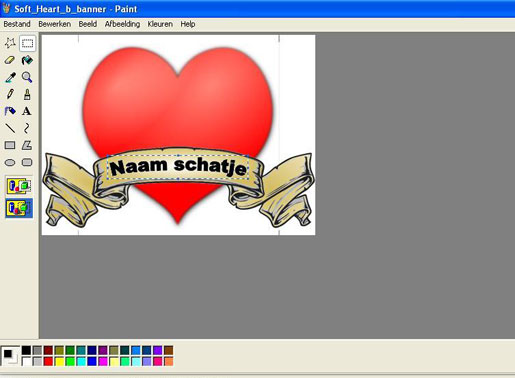Select the rectangular Select tool
515x378 pixels.
point(27,43)
